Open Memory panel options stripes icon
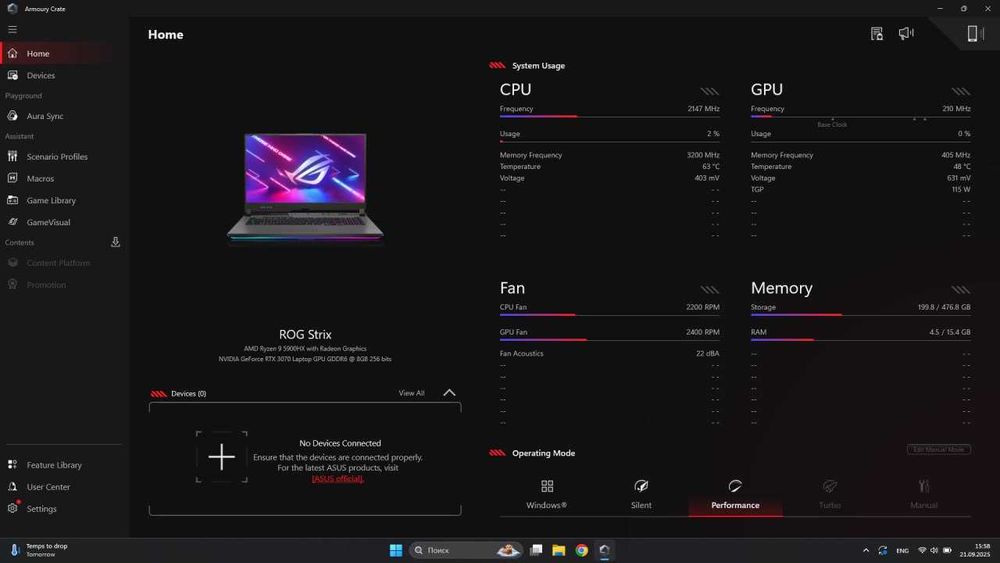 [961, 289]
